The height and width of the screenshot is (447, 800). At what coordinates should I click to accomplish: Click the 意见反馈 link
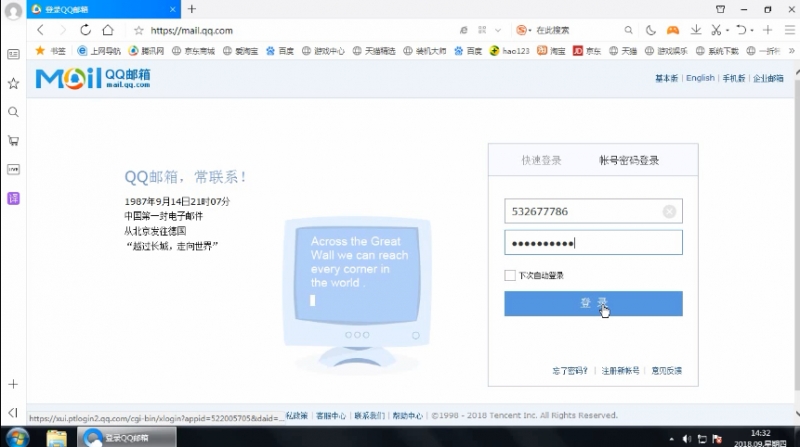coord(667,370)
